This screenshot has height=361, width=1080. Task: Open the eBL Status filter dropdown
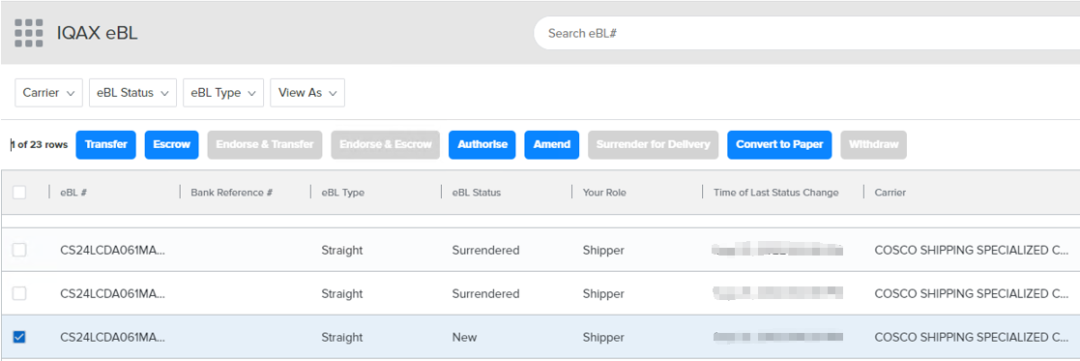click(133, 93)
